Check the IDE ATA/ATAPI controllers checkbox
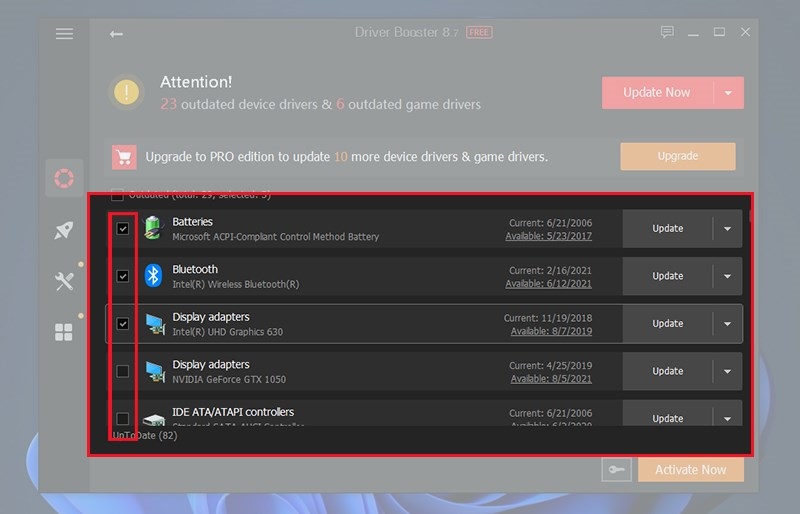 click(x=122, y=419)
